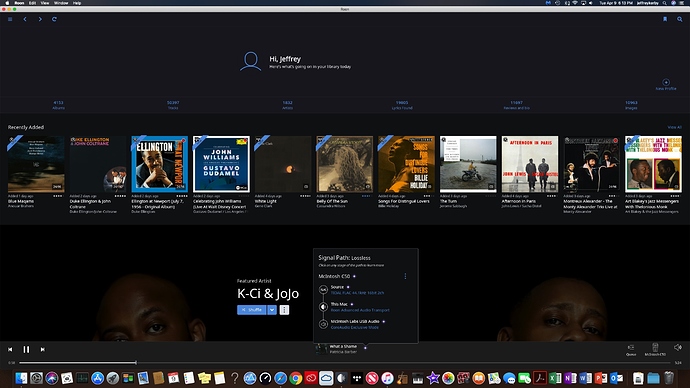Open the Roon menu in the menu bar

click(19, 3)
